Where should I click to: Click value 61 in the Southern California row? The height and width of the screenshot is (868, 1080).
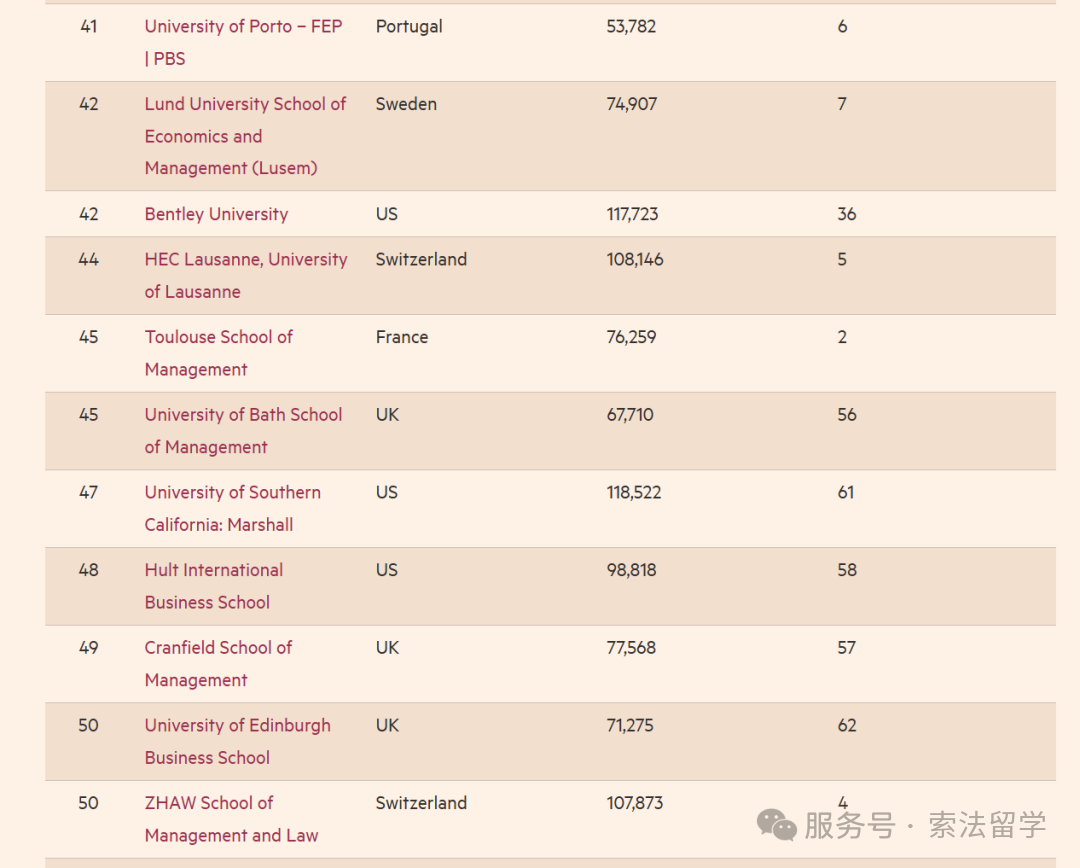[x=845, y=493]
